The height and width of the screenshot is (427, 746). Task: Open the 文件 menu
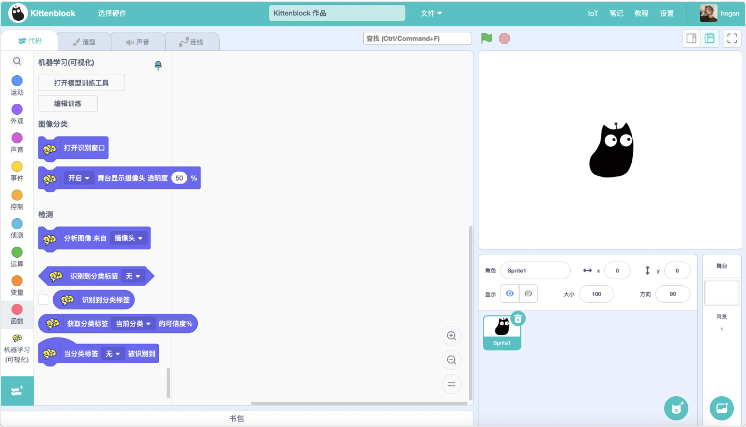[x=431, y=13]
